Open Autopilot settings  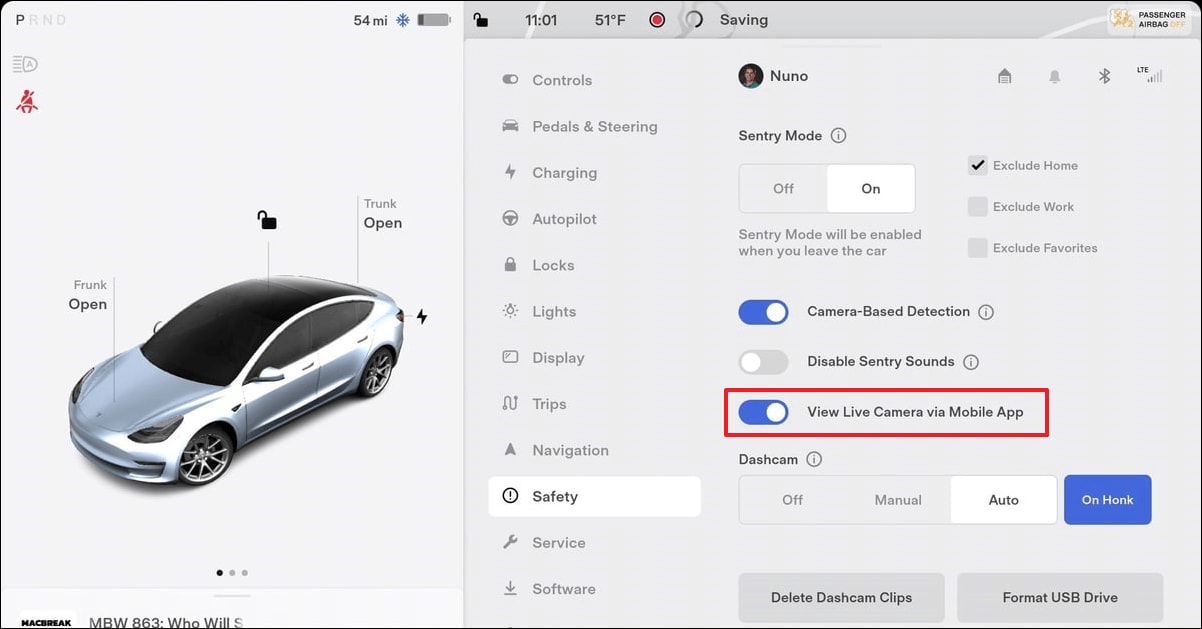tap(595, 219)
